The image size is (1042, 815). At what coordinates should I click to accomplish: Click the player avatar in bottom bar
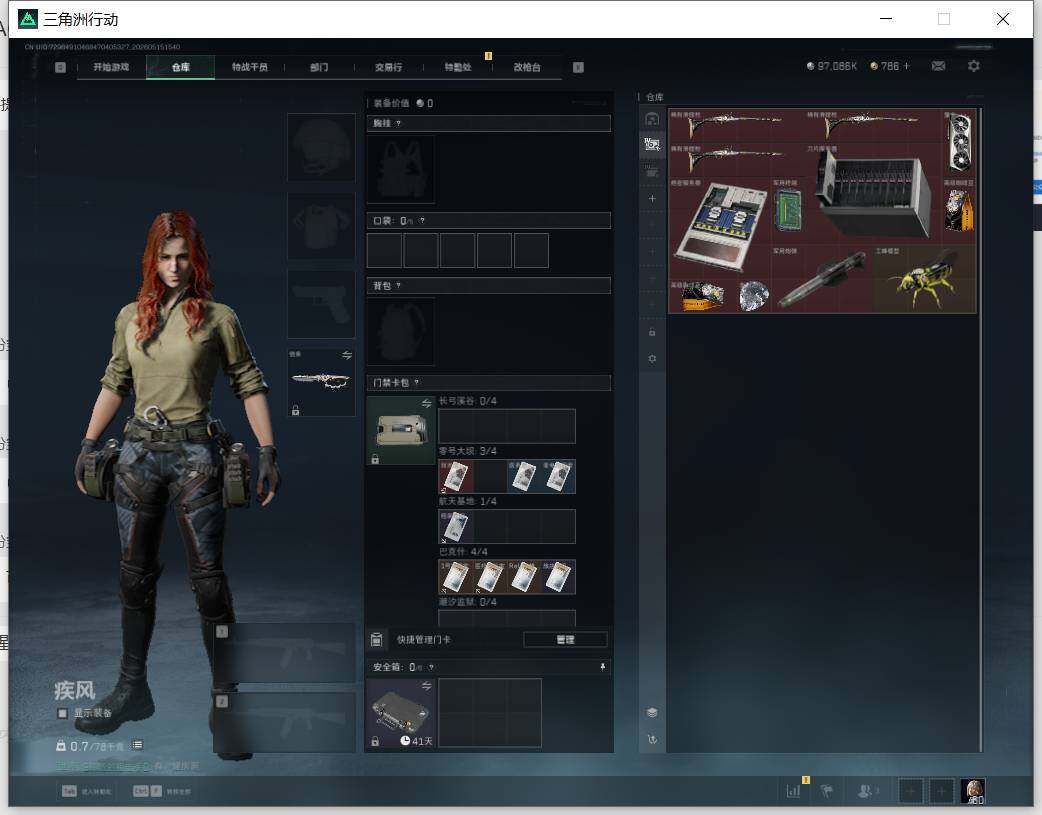974,791
